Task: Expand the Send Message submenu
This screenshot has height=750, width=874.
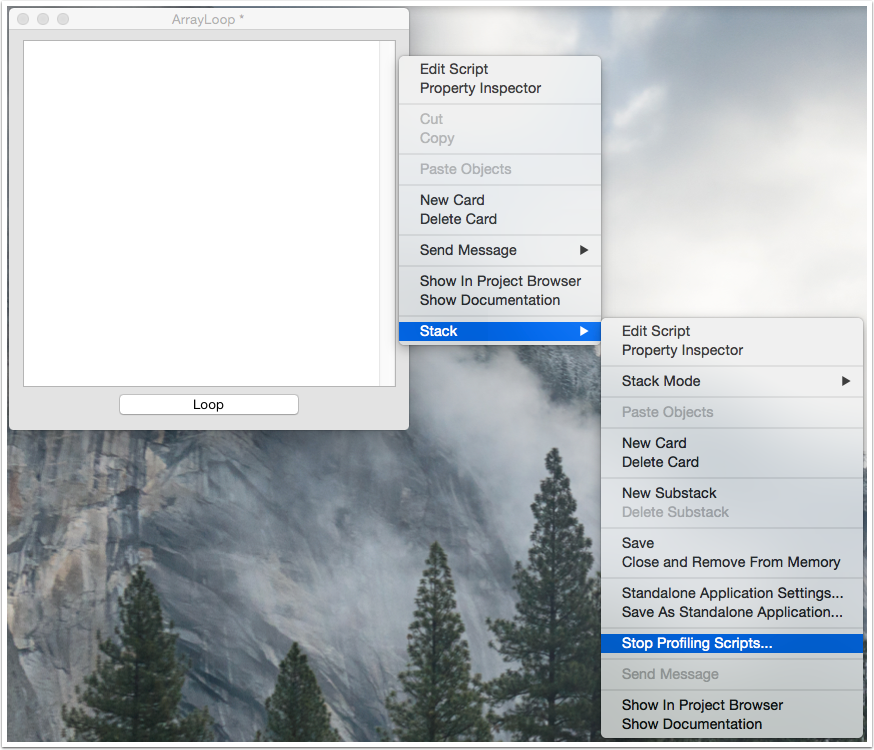Action: (x=467, y=250)
